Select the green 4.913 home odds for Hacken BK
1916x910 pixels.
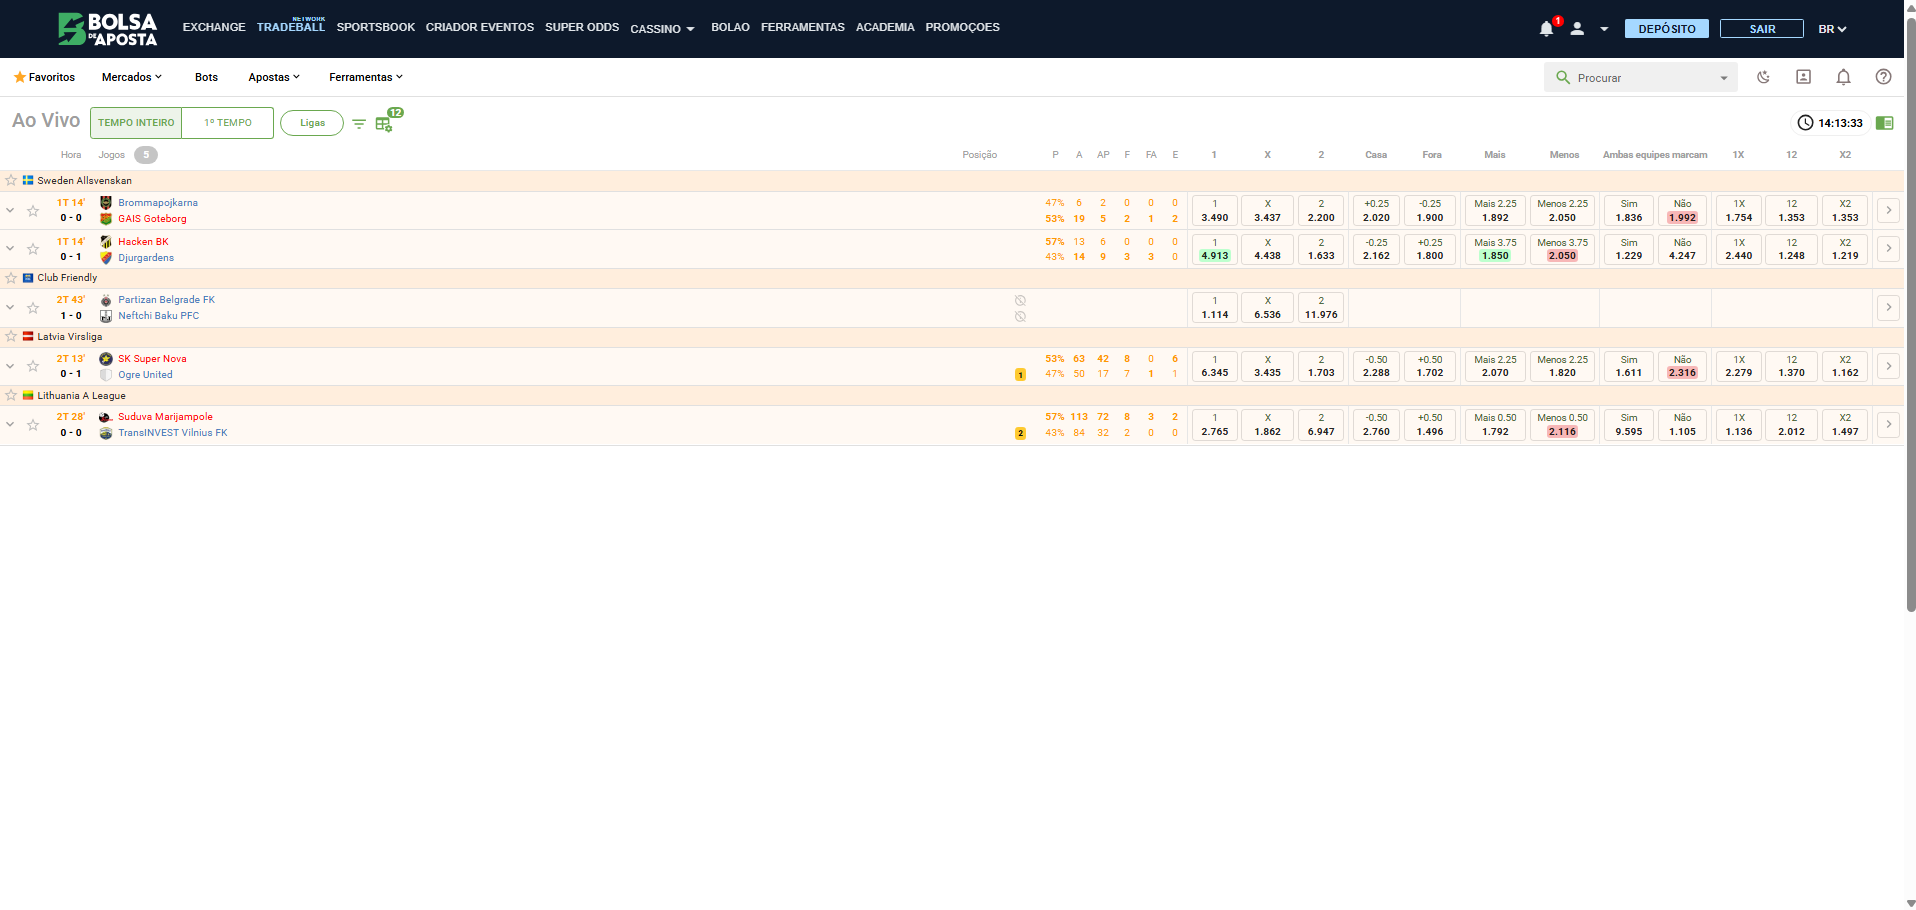click(x=1215, y=249)
